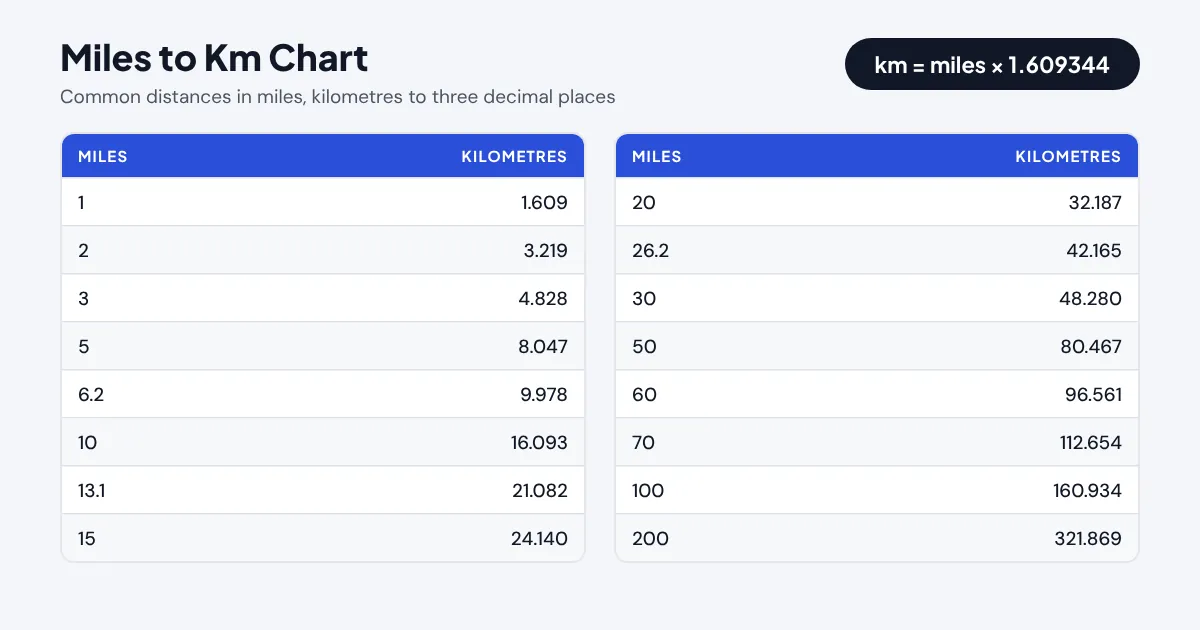Select the value 112.654
This screenshot has height=630, width=1200.
[1092, 442]
